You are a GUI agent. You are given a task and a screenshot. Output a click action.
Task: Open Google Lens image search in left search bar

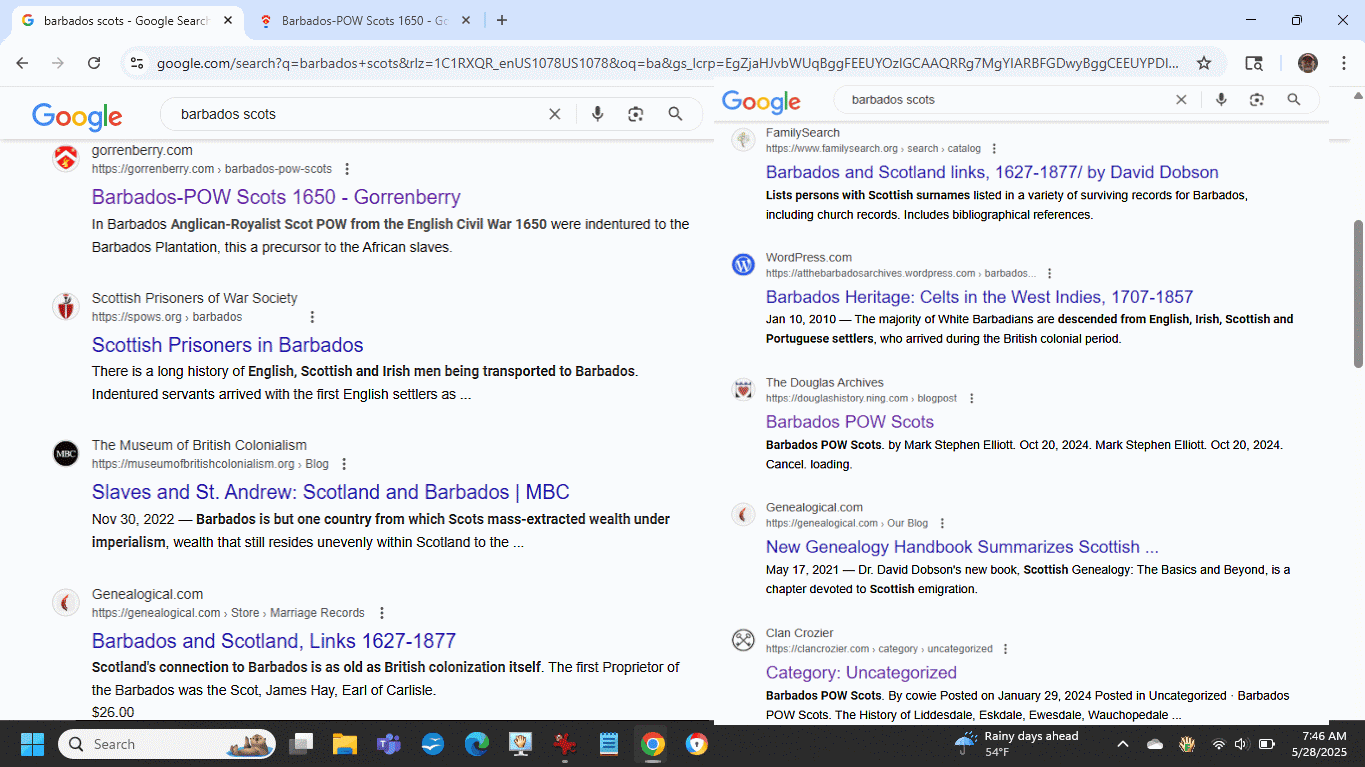click(x=635, y=114)
